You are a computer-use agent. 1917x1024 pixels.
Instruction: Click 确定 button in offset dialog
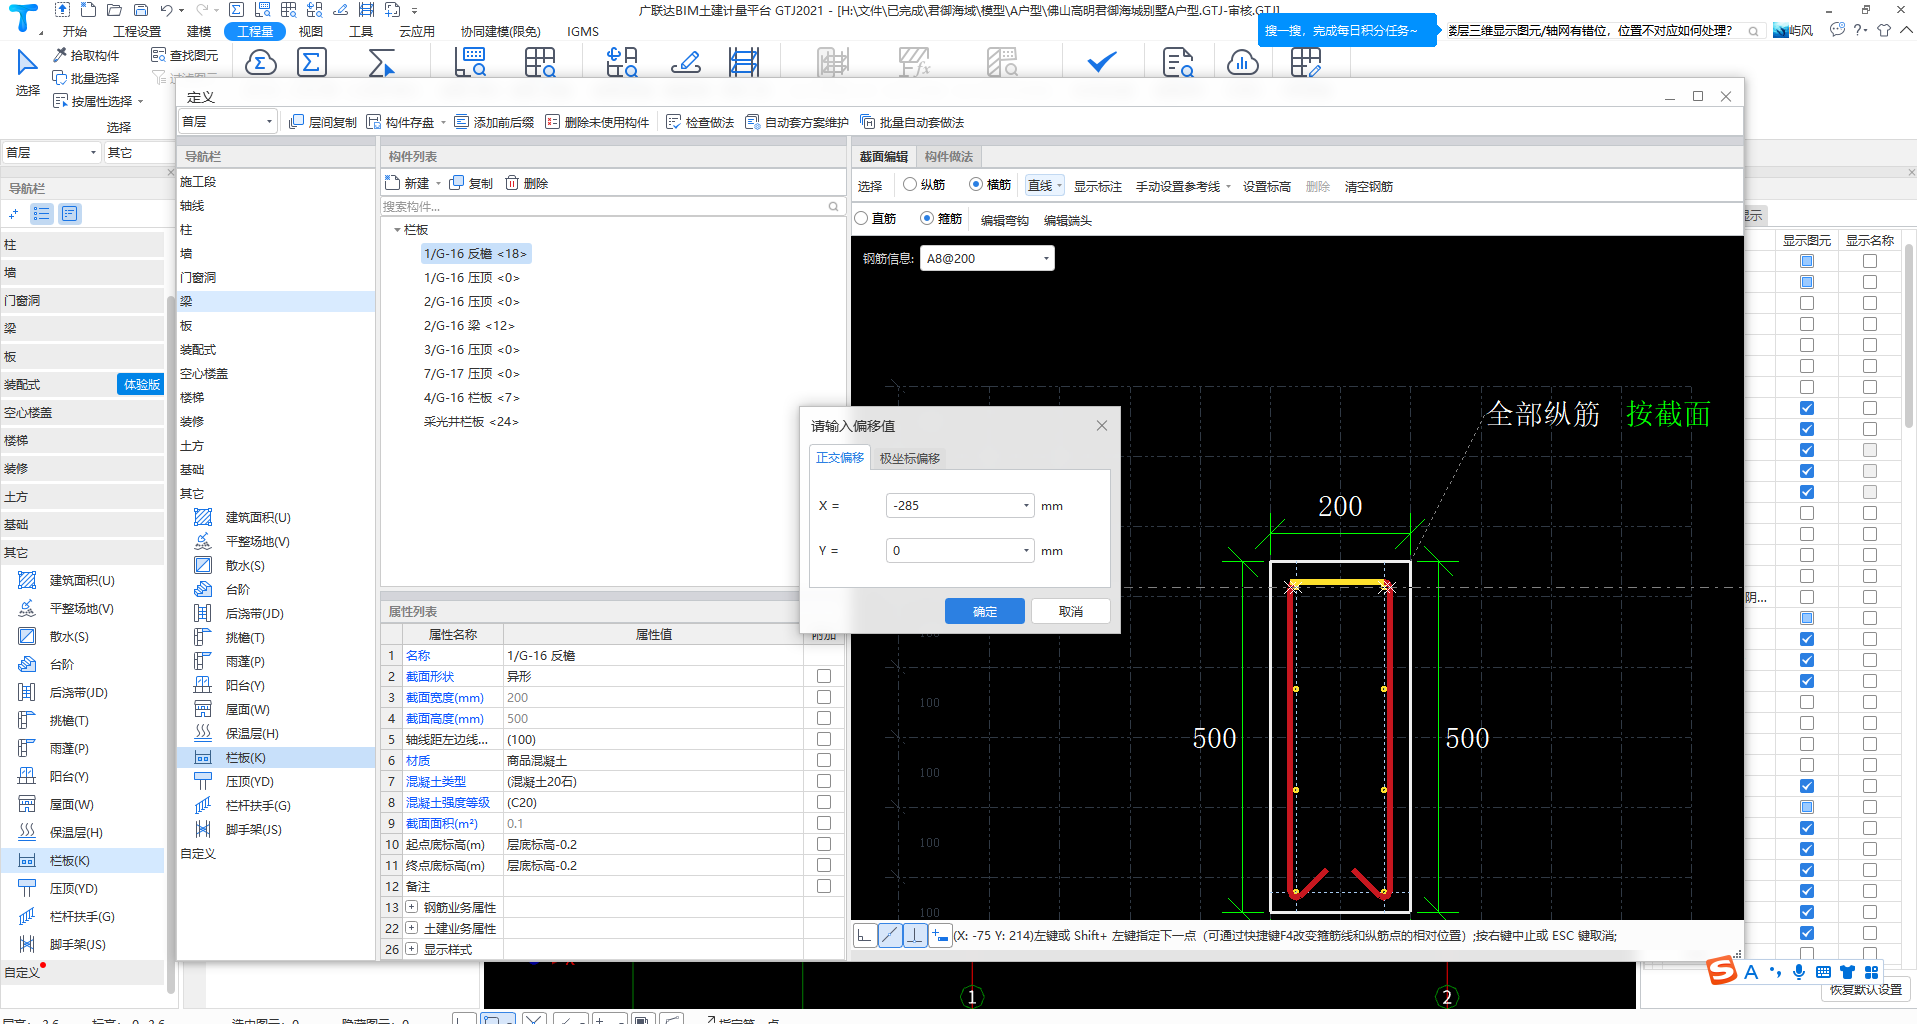point(985,611)
